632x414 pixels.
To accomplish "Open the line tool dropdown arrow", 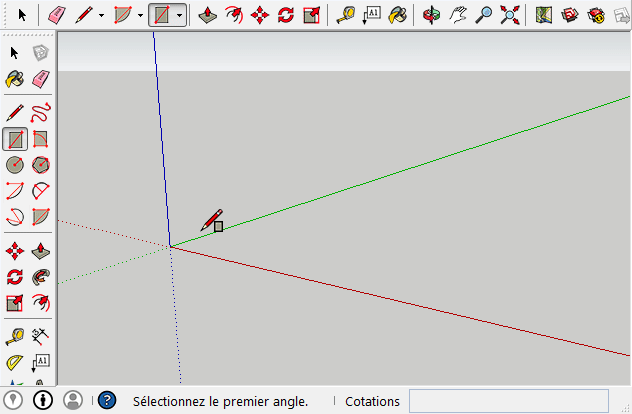I will [101, 16].
